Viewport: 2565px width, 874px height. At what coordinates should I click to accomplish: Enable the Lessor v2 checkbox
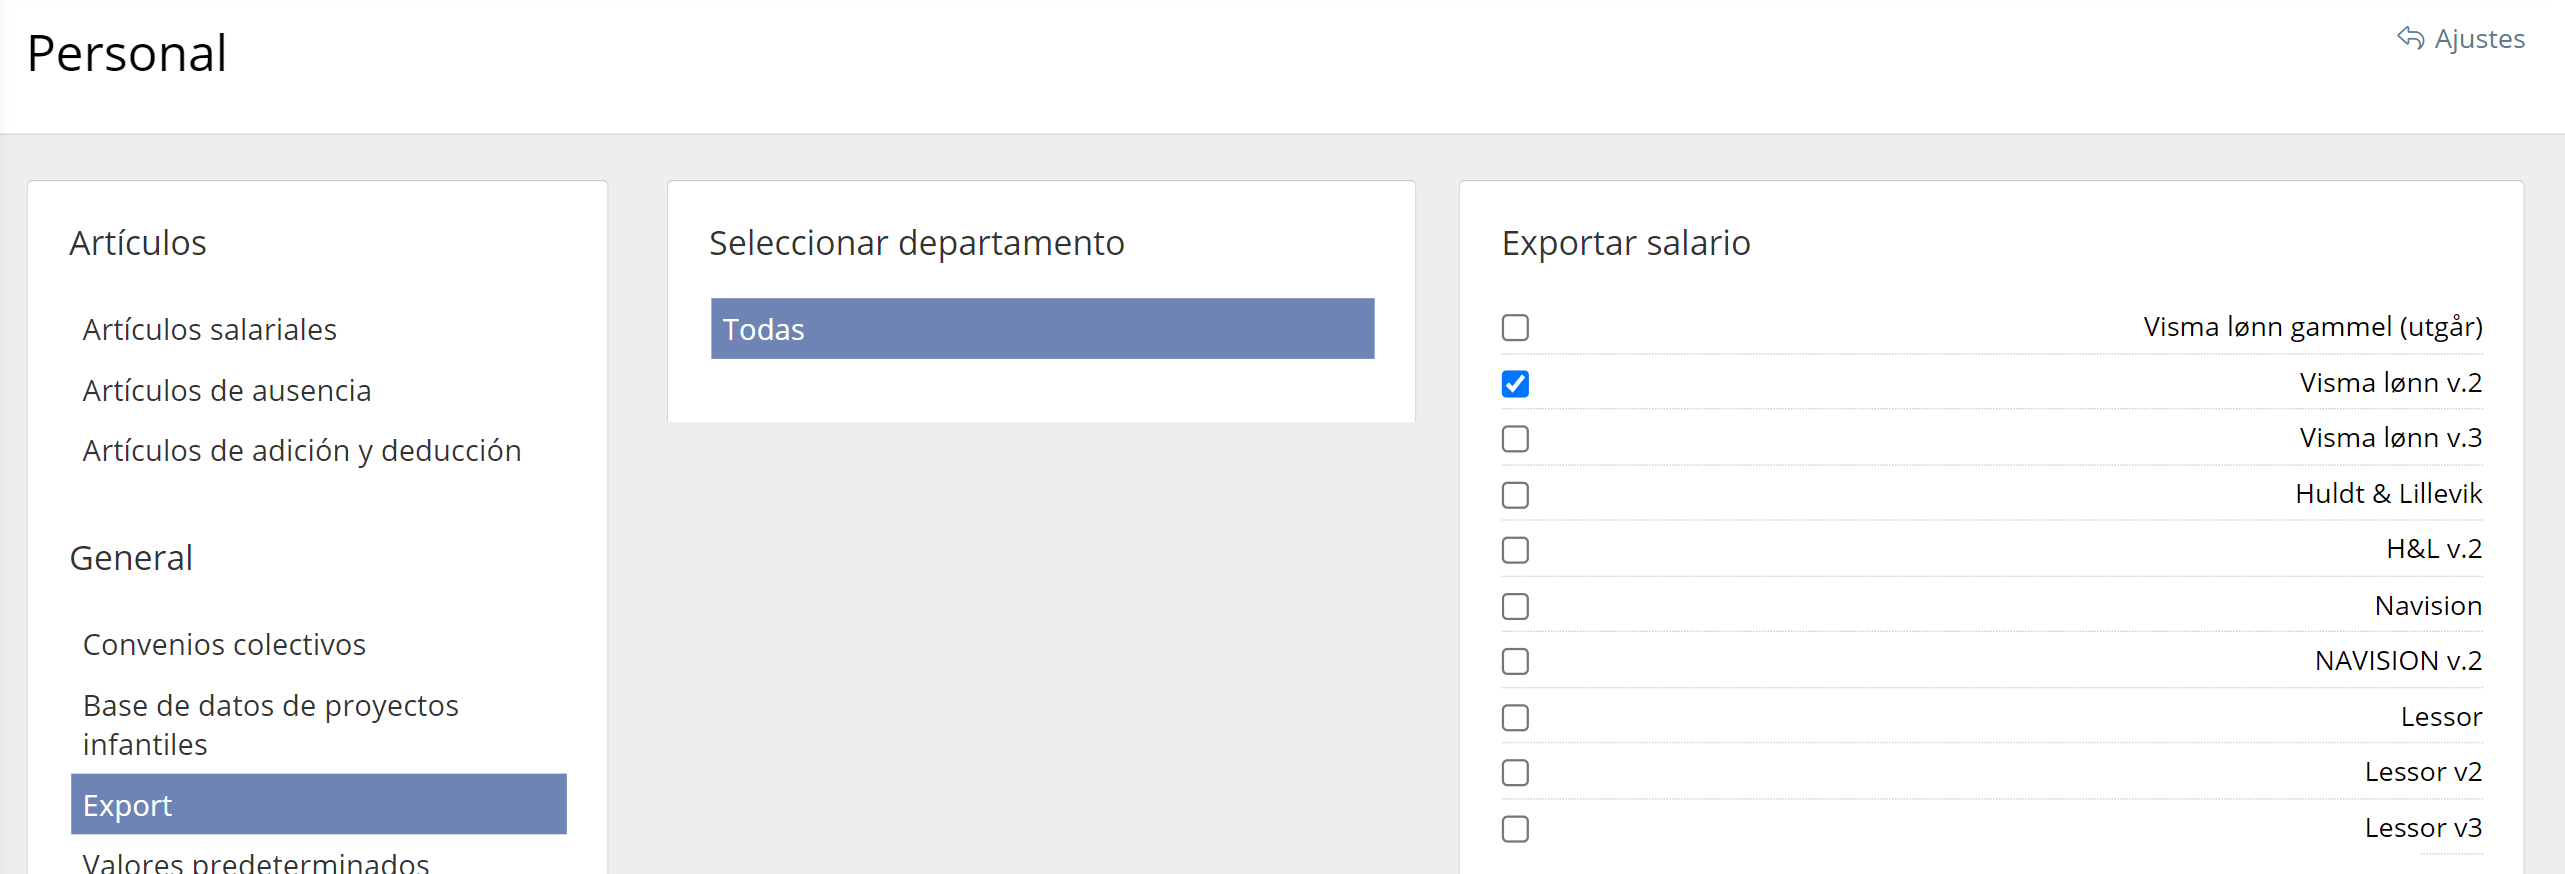1515,772
